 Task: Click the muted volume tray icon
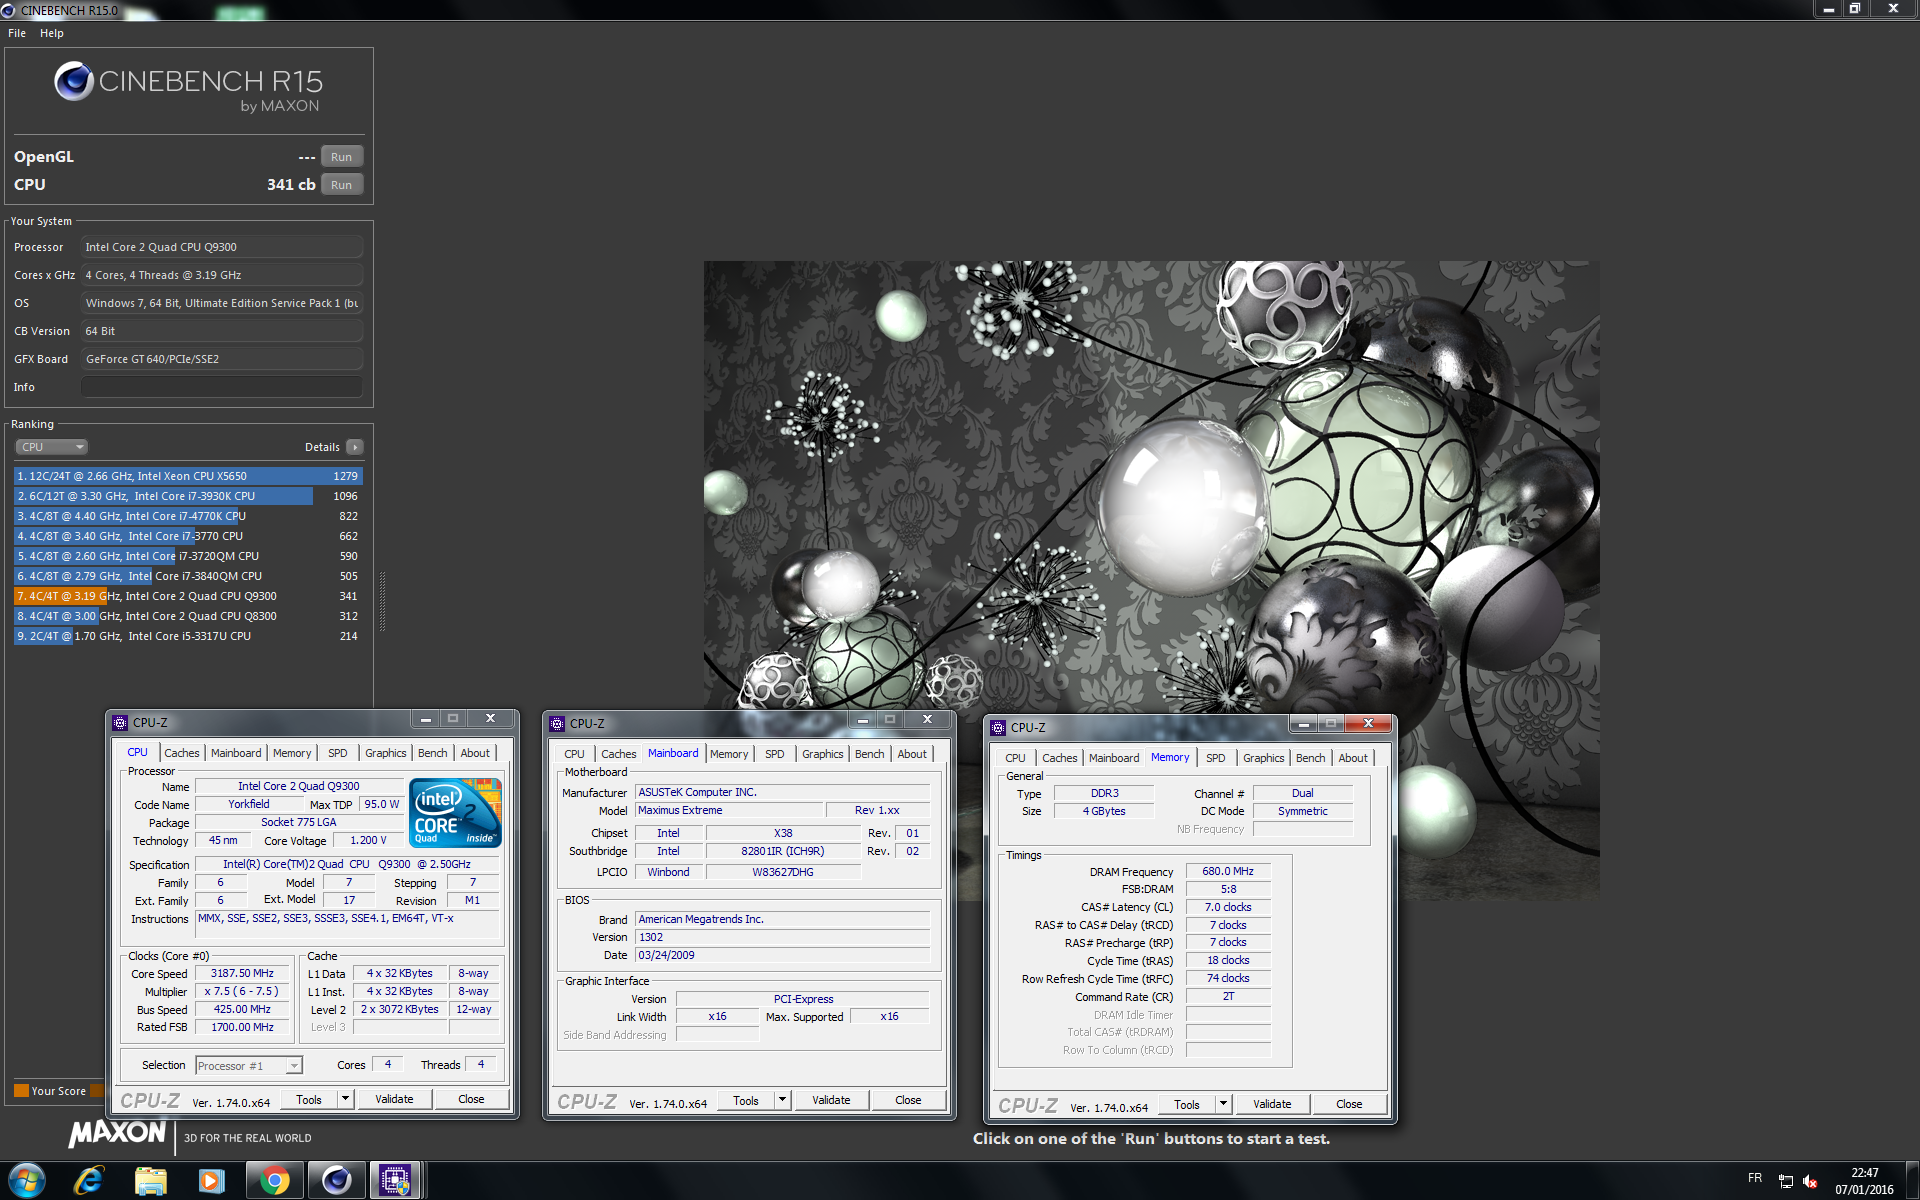pos(1810,1181)
